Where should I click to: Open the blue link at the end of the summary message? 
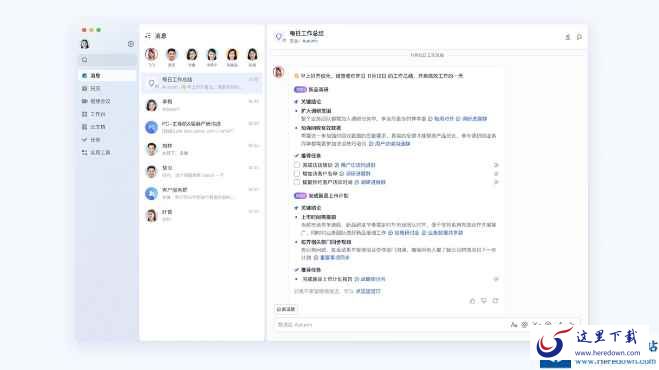pyautogui.click(x=368, y=291)
